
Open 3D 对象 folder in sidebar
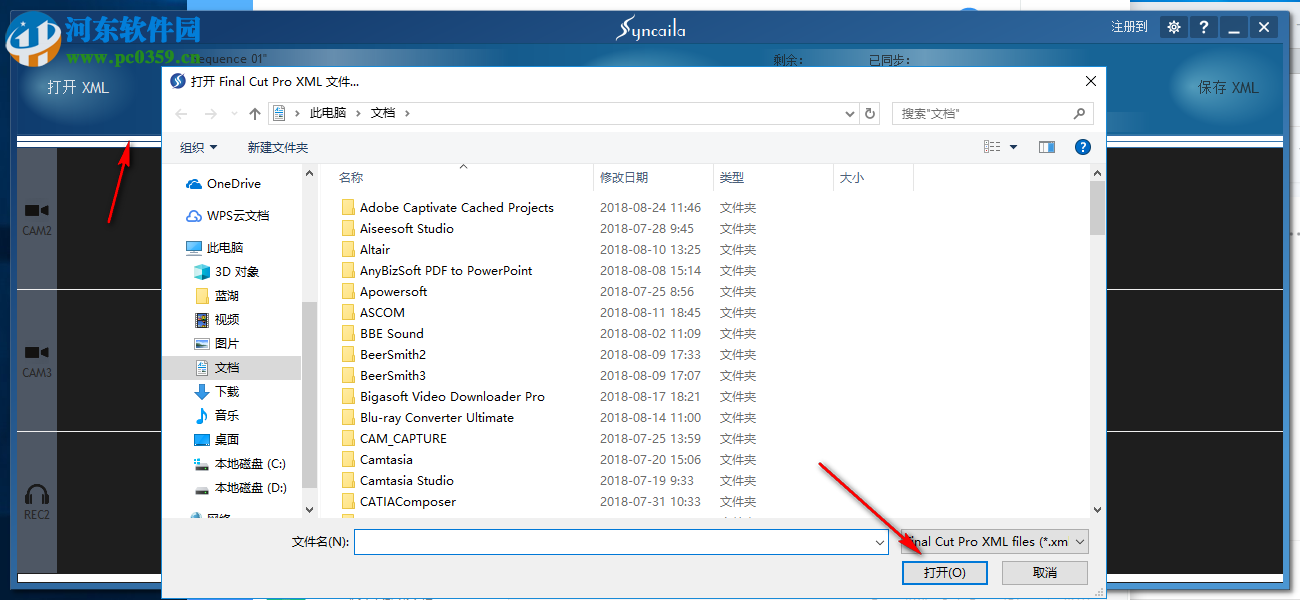(226, 272)
